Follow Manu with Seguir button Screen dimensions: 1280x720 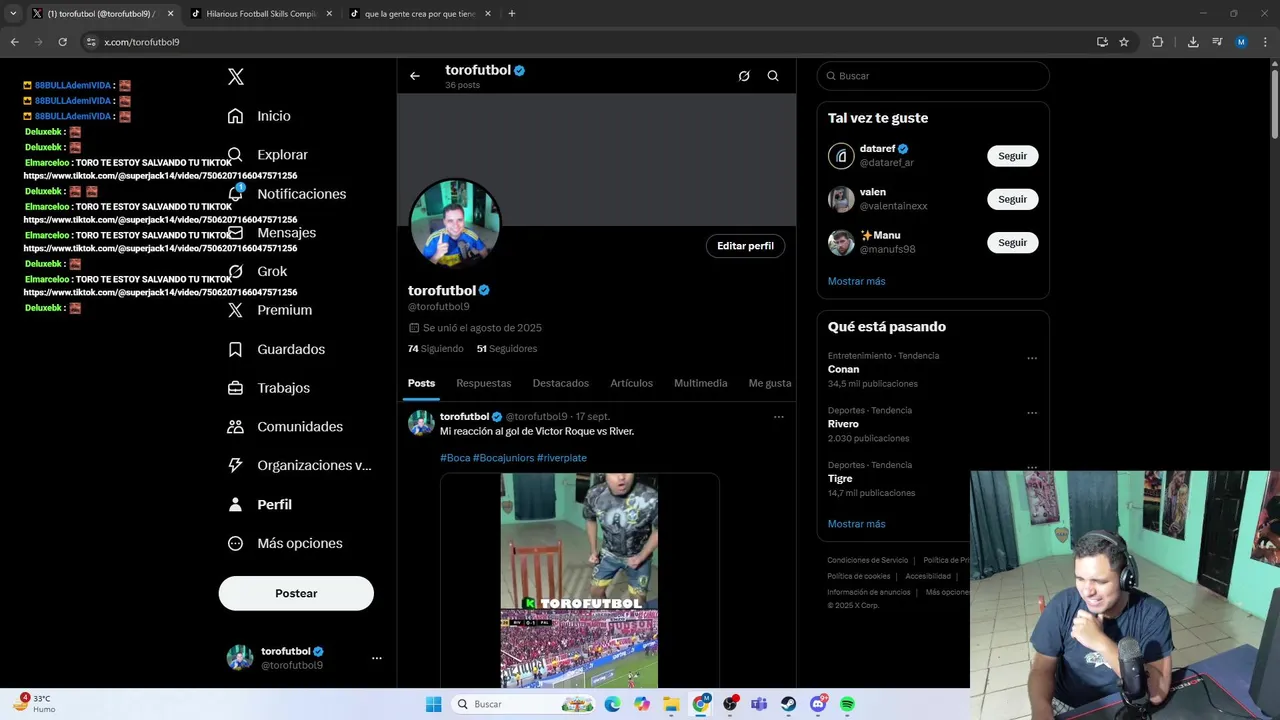tap(1013, 242)
